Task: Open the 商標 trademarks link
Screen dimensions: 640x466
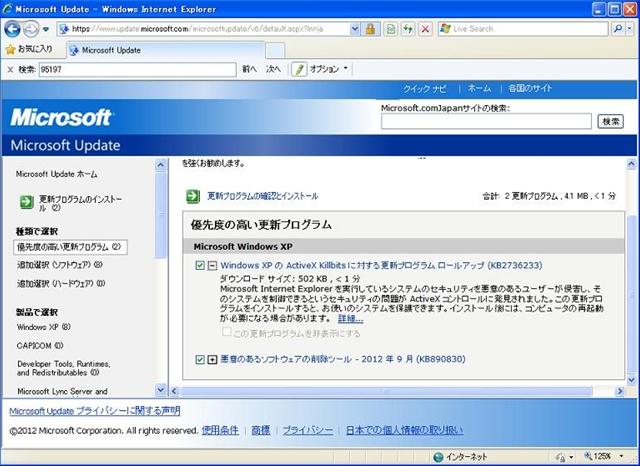Action: click(261, 430)
